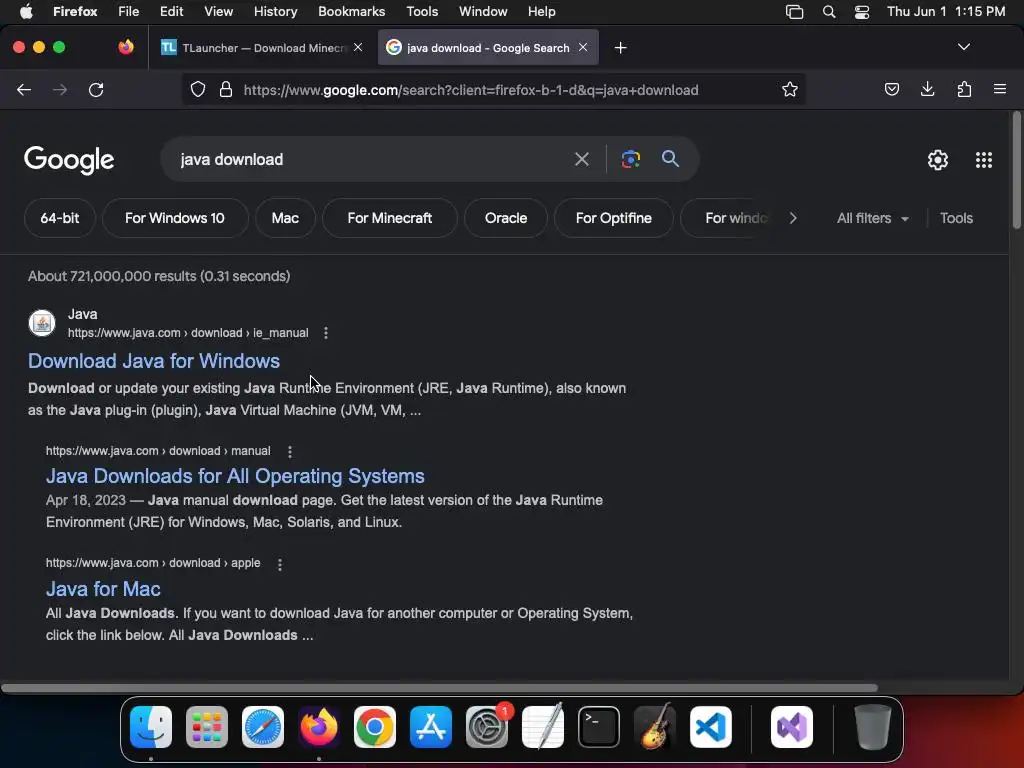This screenshot has height=768, width=1024.
Task: Open the Firefox downloads panel
Action: coord(927,89)
